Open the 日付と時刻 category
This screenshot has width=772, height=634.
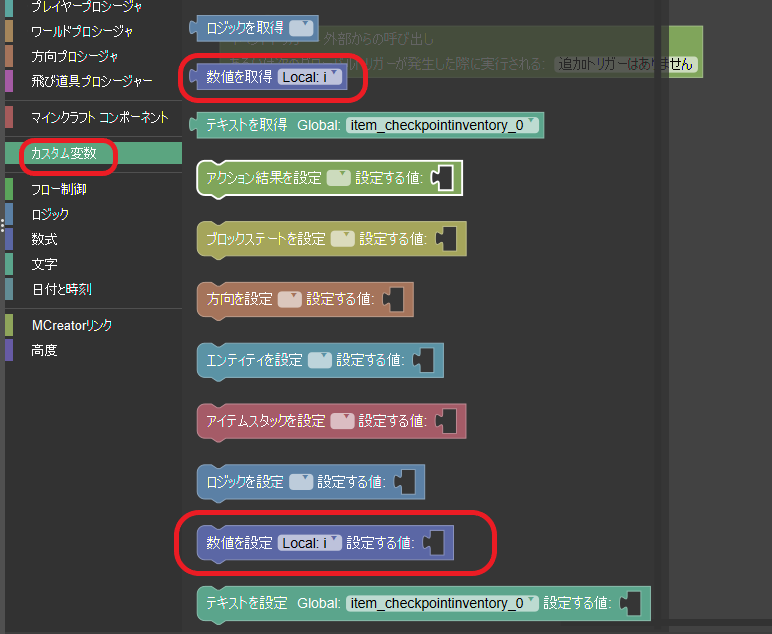(x=61, y=289)
